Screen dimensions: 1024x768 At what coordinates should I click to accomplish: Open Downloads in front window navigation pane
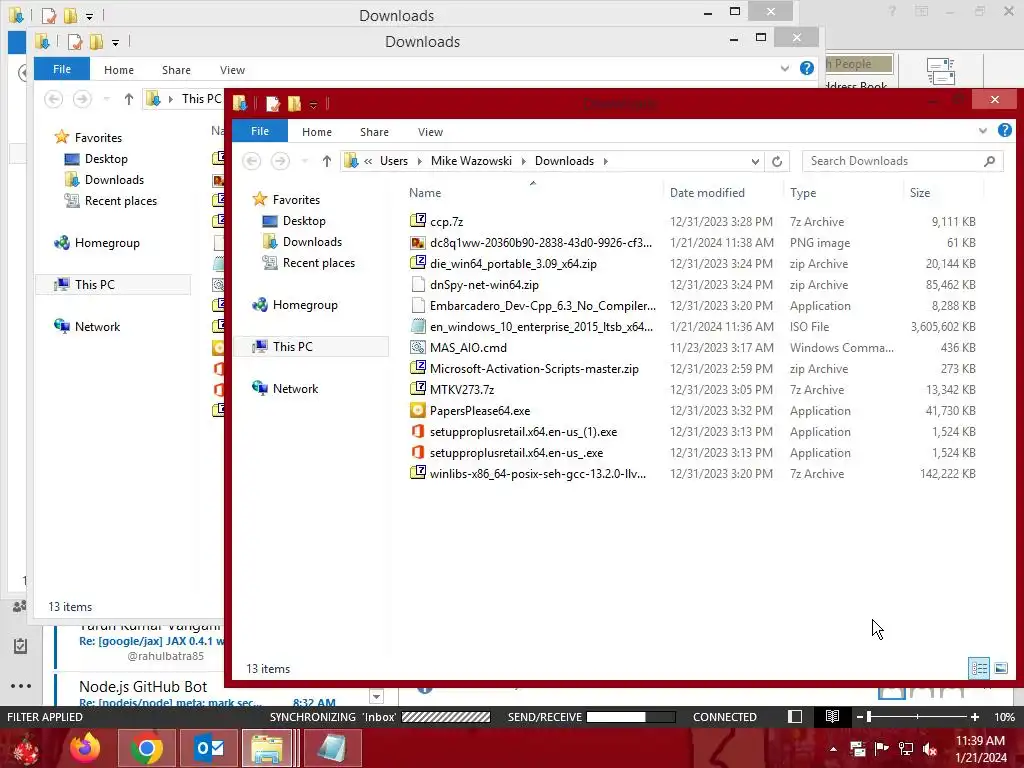click(312, 242)
